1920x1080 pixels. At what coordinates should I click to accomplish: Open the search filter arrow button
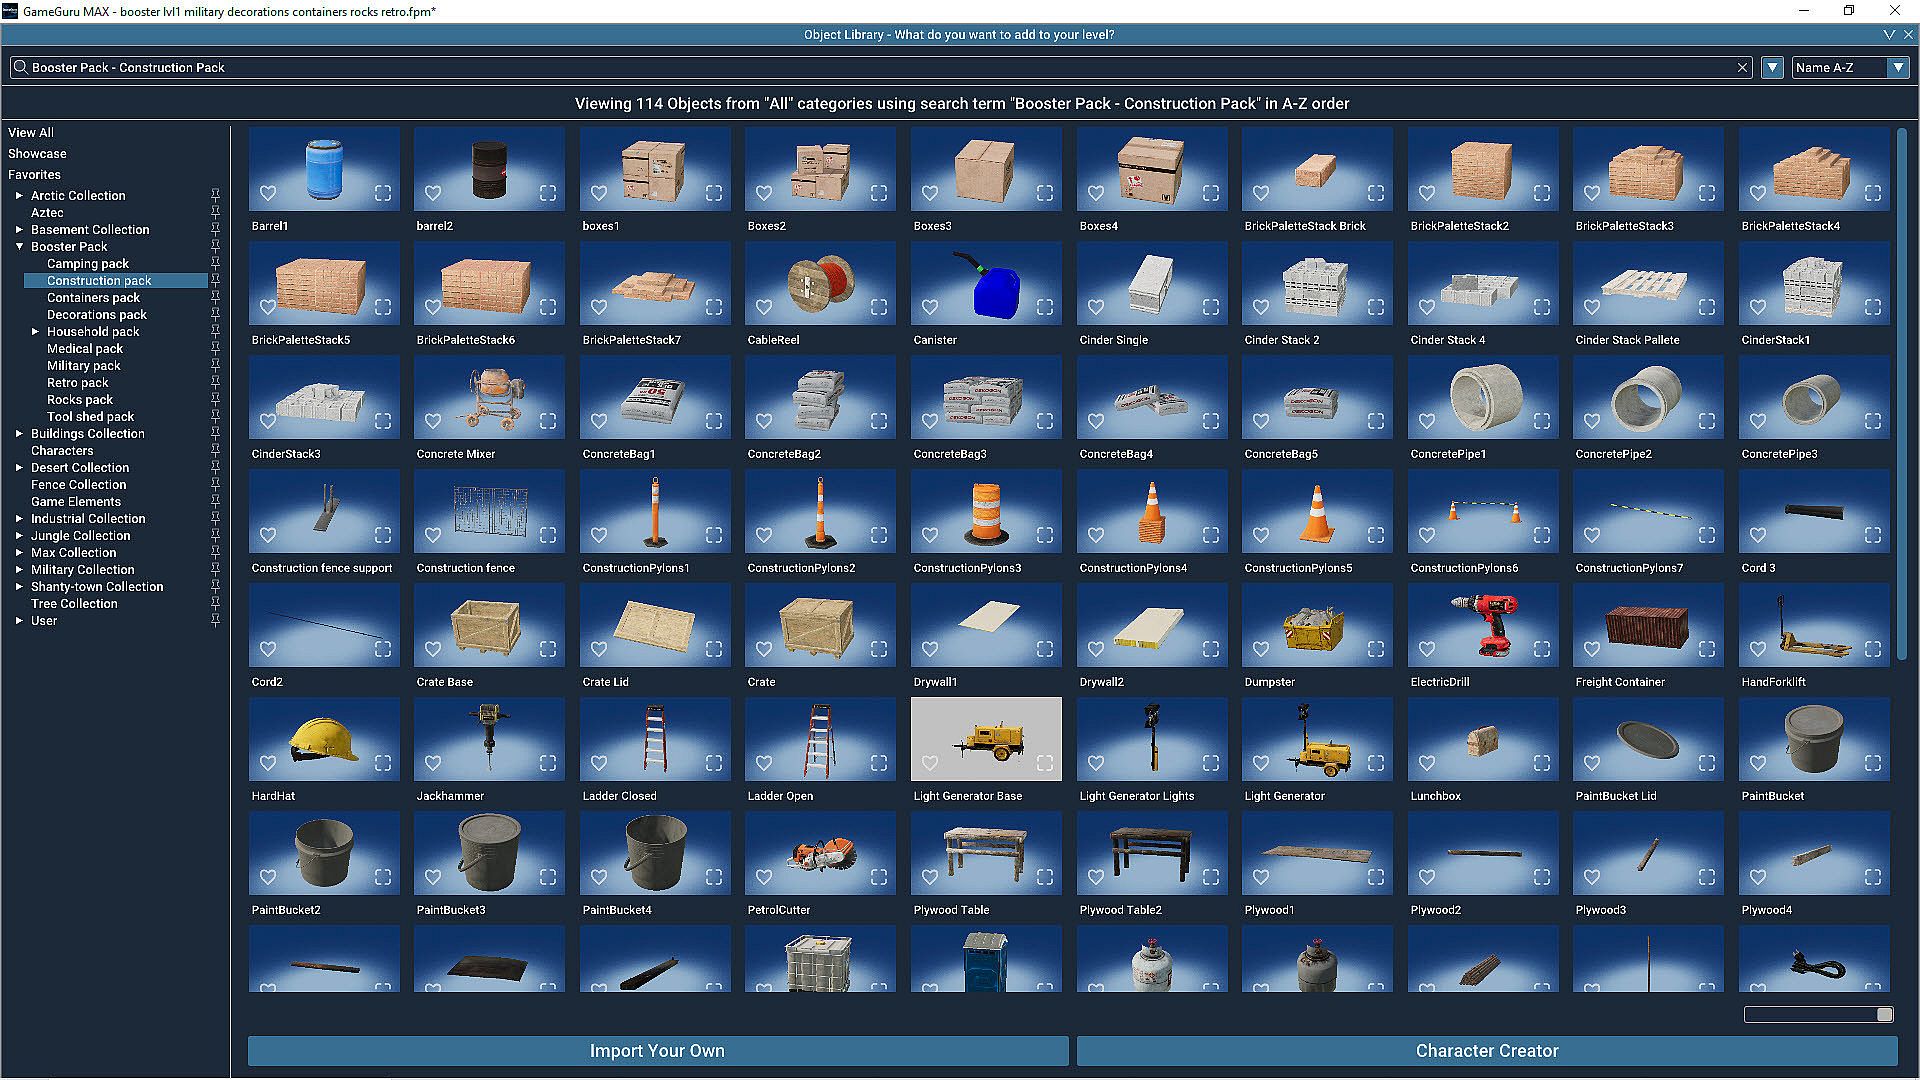1772,68
